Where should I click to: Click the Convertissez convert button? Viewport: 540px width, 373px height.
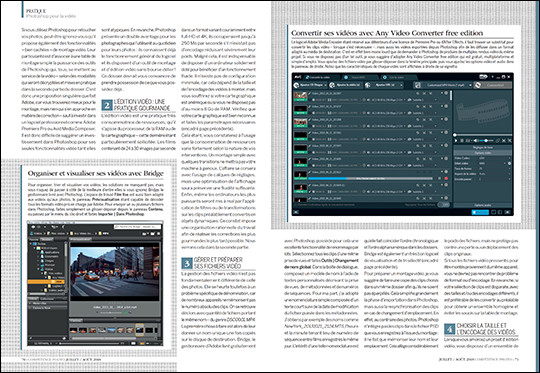(493, 85)
